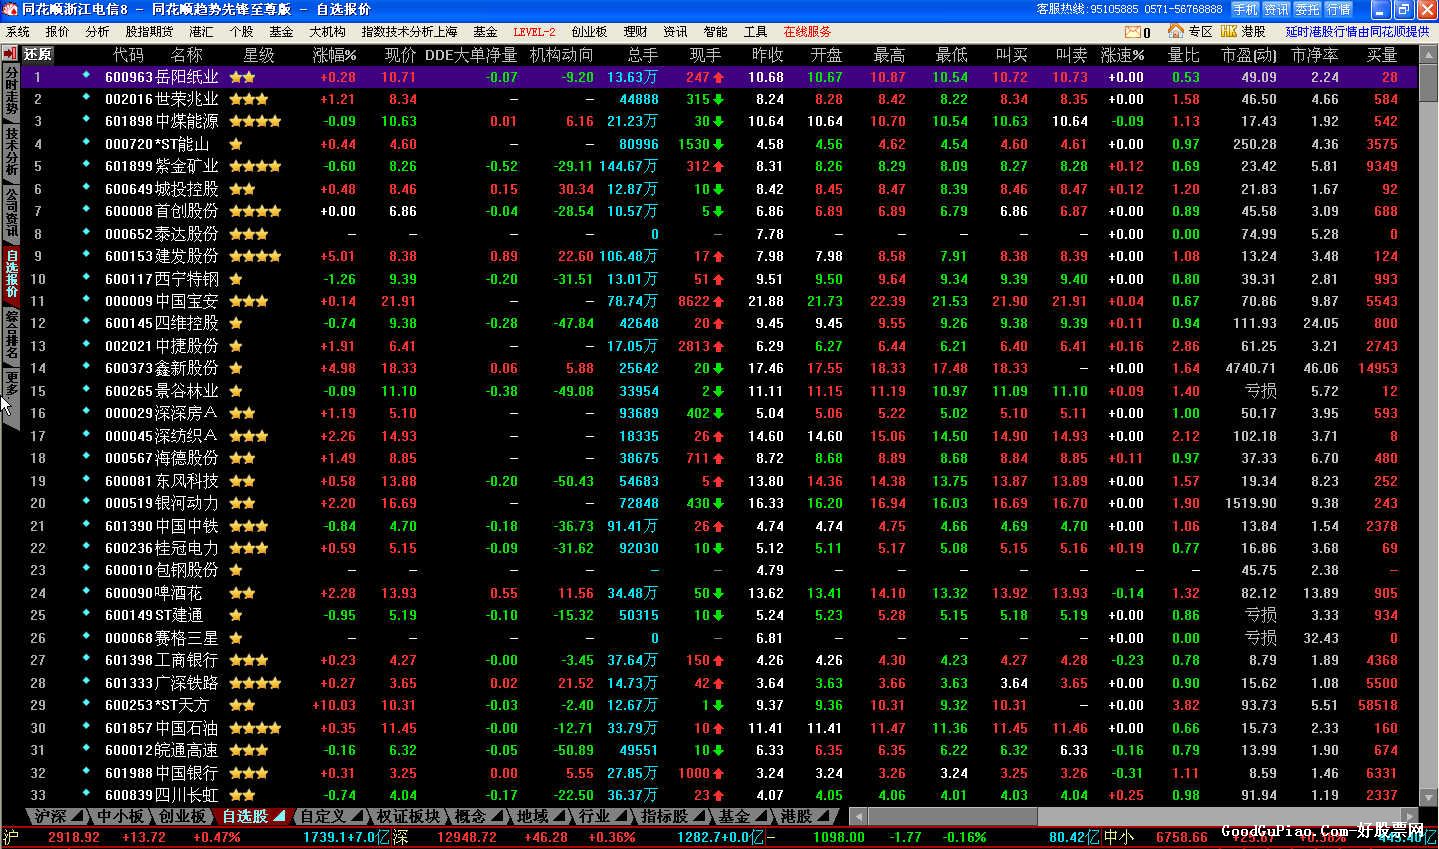Click the diamond marker for 深纺织A
Viewport: 1439px width, 849px height.
tap(87, 435)
